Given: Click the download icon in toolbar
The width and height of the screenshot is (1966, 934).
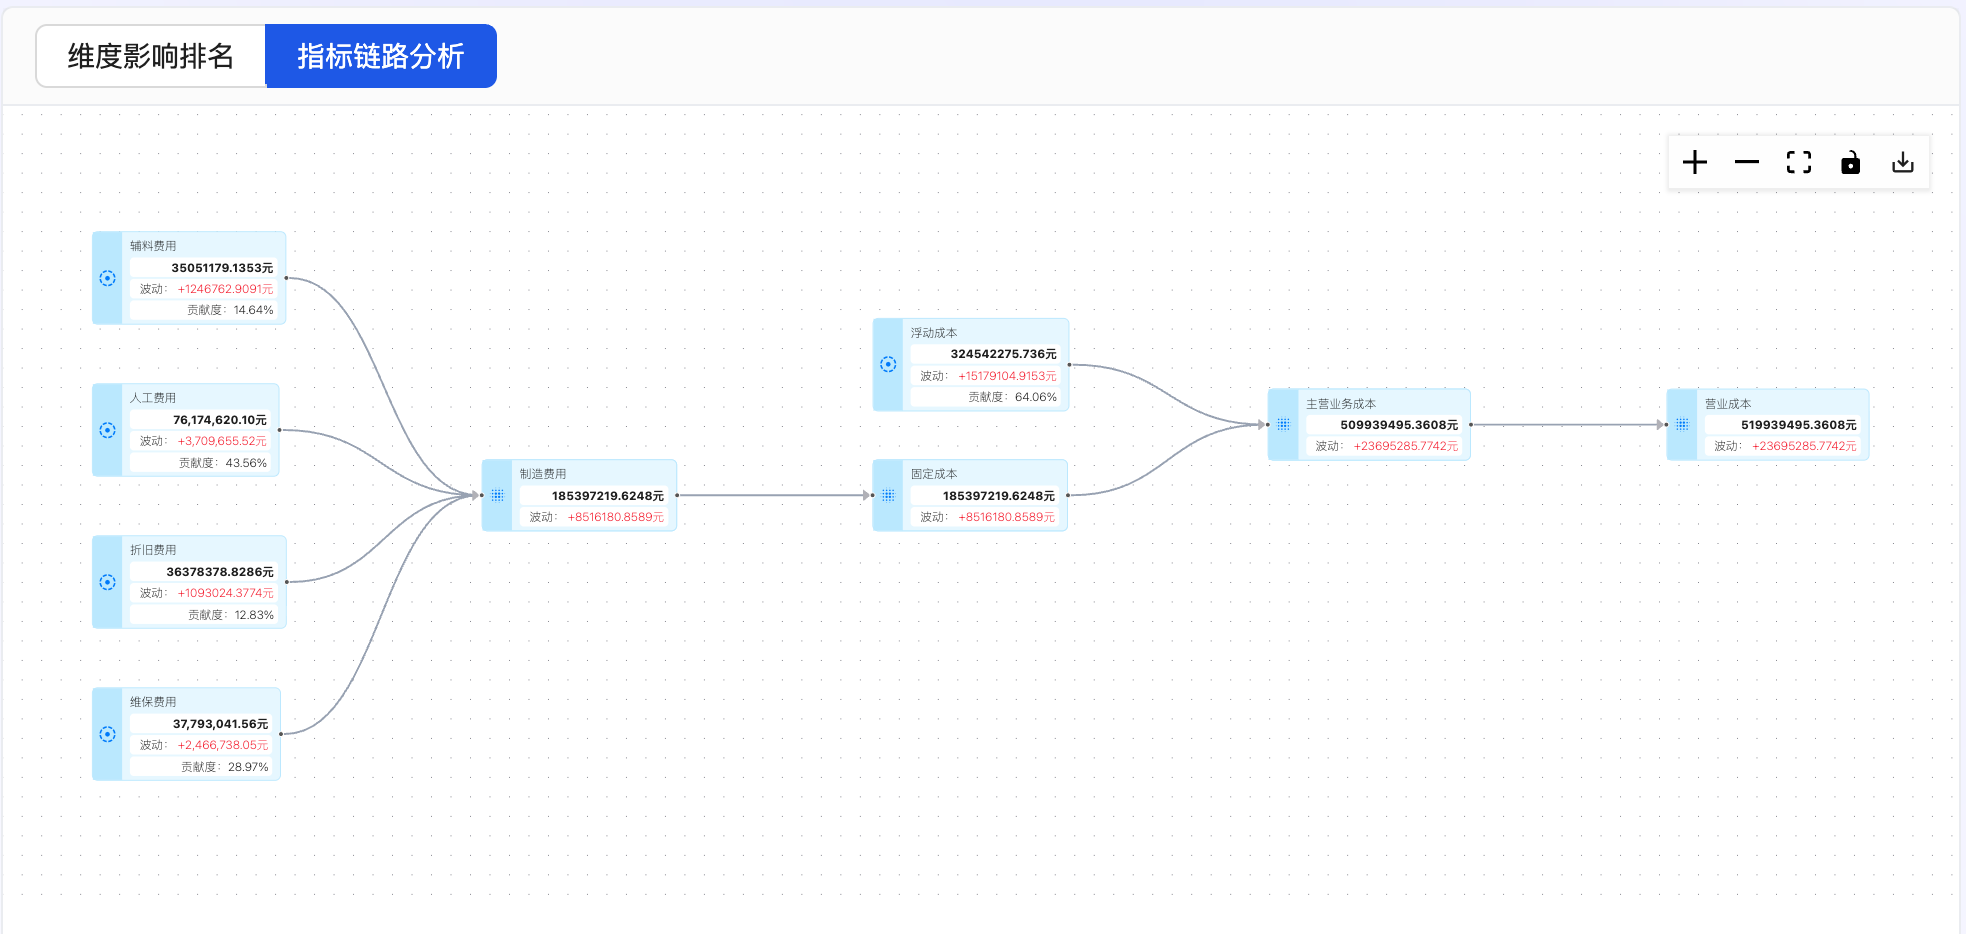Looking at the screenshot, I should tap(1903, 163).
